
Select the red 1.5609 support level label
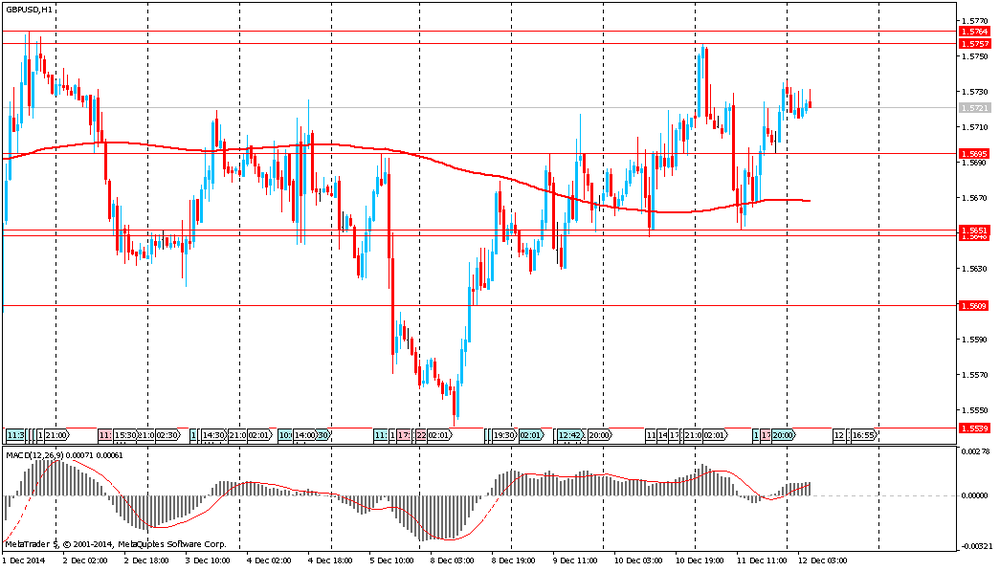point(973,305)
